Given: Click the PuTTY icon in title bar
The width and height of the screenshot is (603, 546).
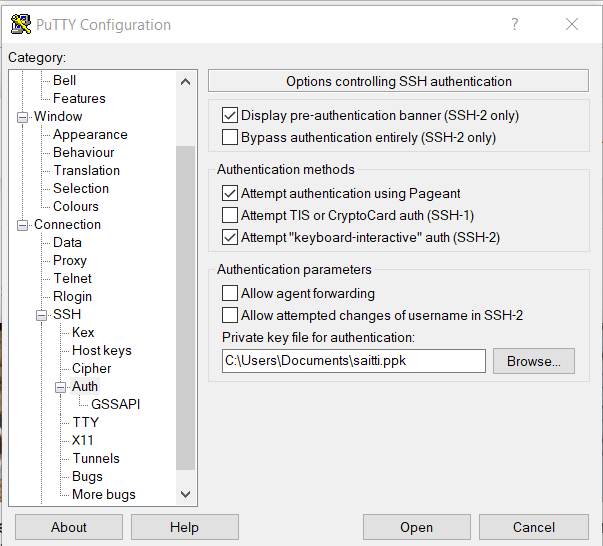Looking at the screenshot, I should [x=20, y=24].
